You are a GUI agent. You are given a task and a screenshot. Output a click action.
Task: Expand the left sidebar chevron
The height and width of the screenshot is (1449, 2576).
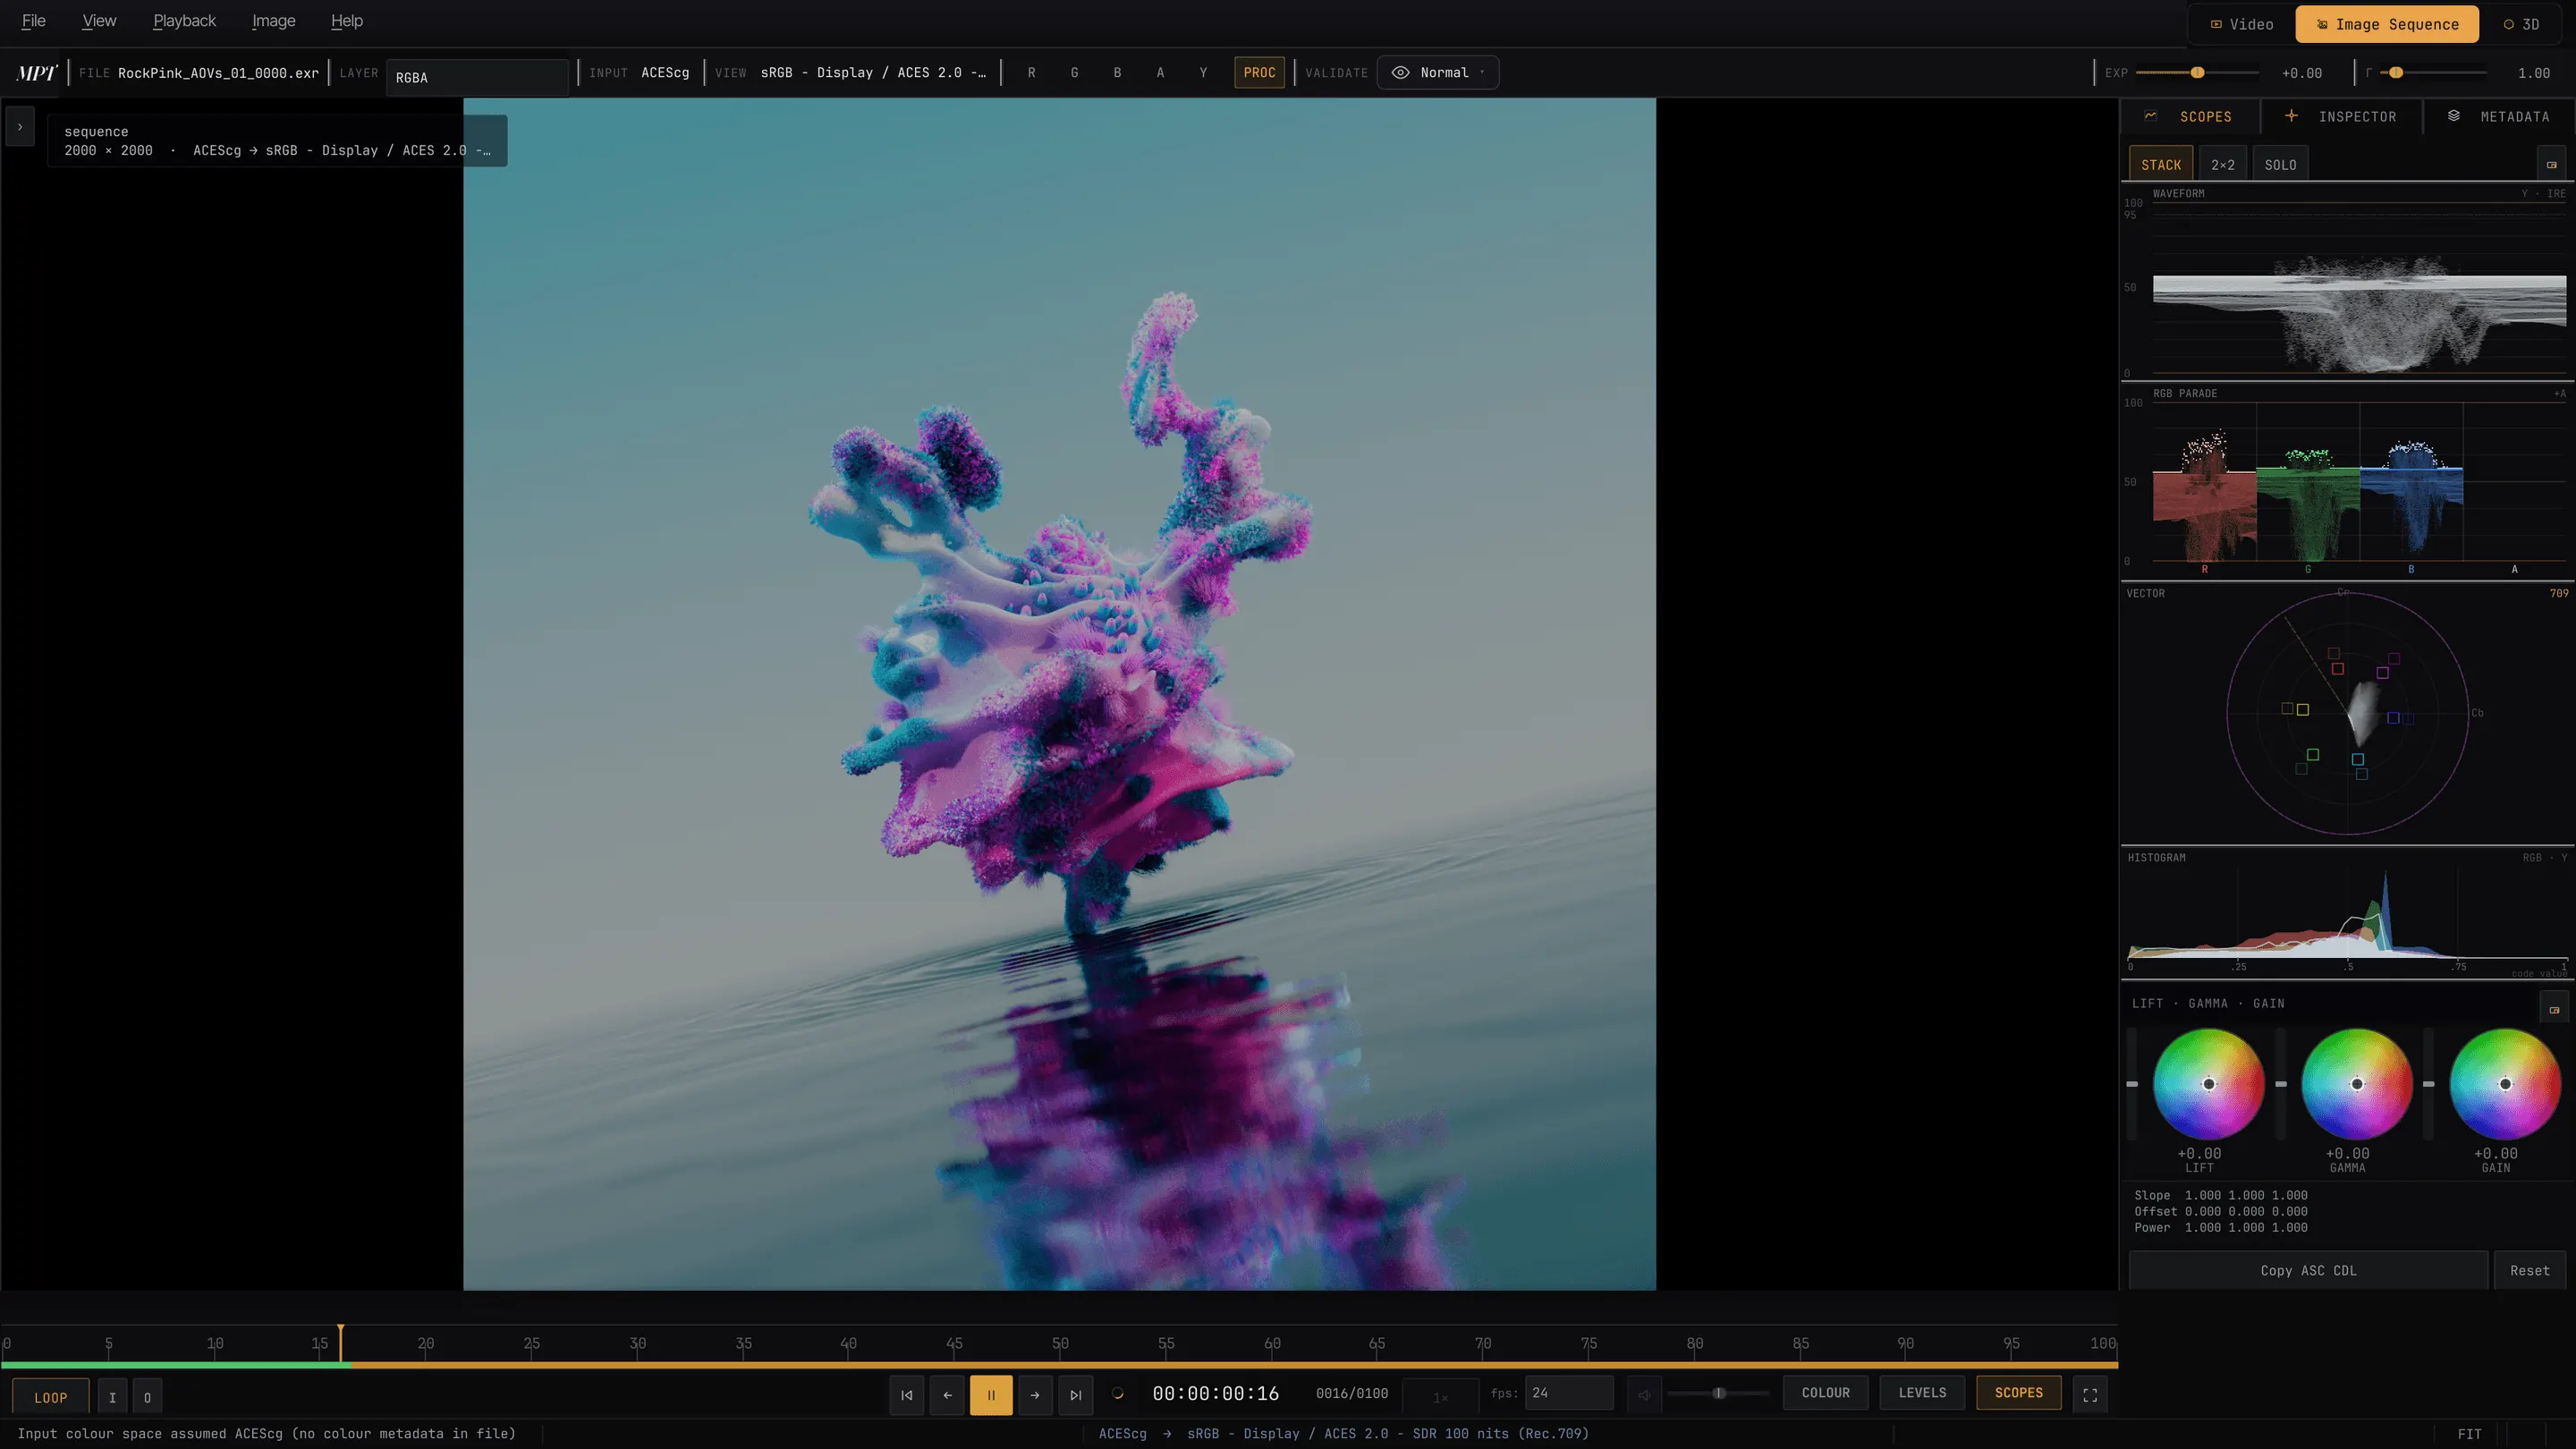pos(20,127)
